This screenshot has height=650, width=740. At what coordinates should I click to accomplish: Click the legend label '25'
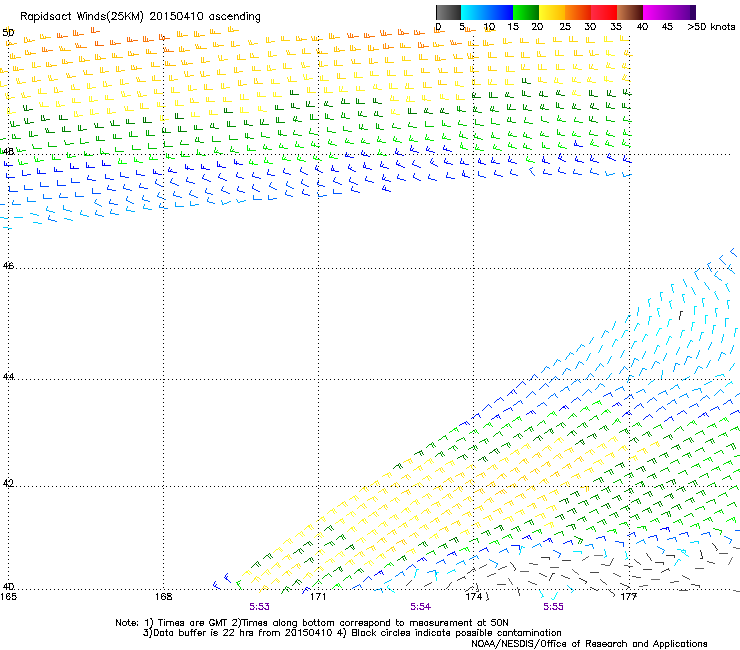point(564,27)
